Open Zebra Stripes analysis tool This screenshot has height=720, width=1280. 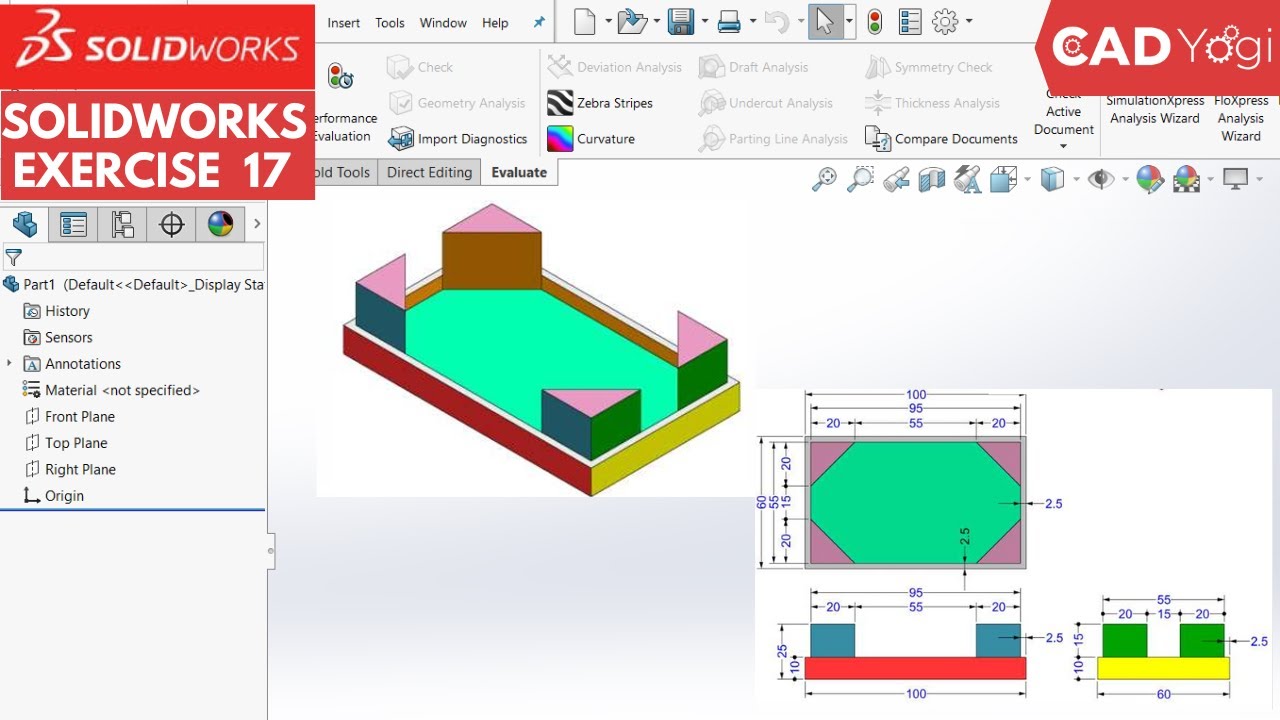(600, 103)
